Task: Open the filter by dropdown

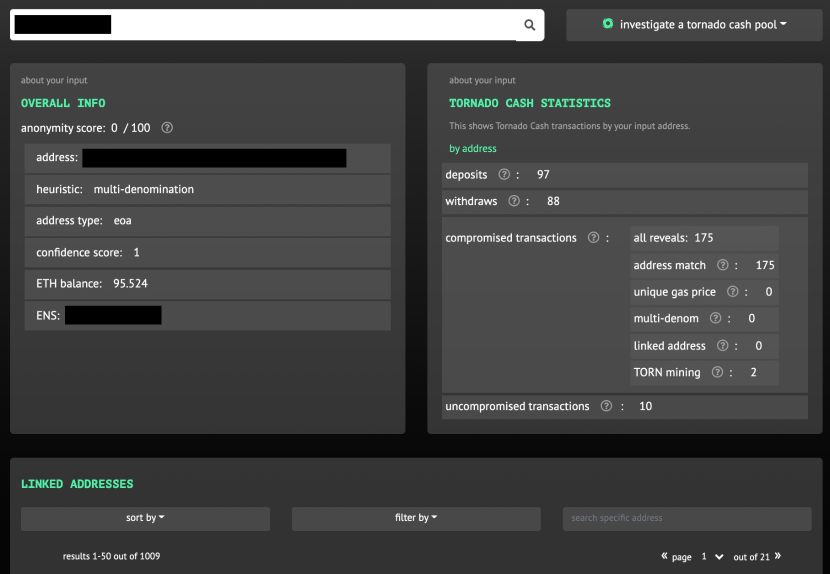Action: tap(416, 518)
